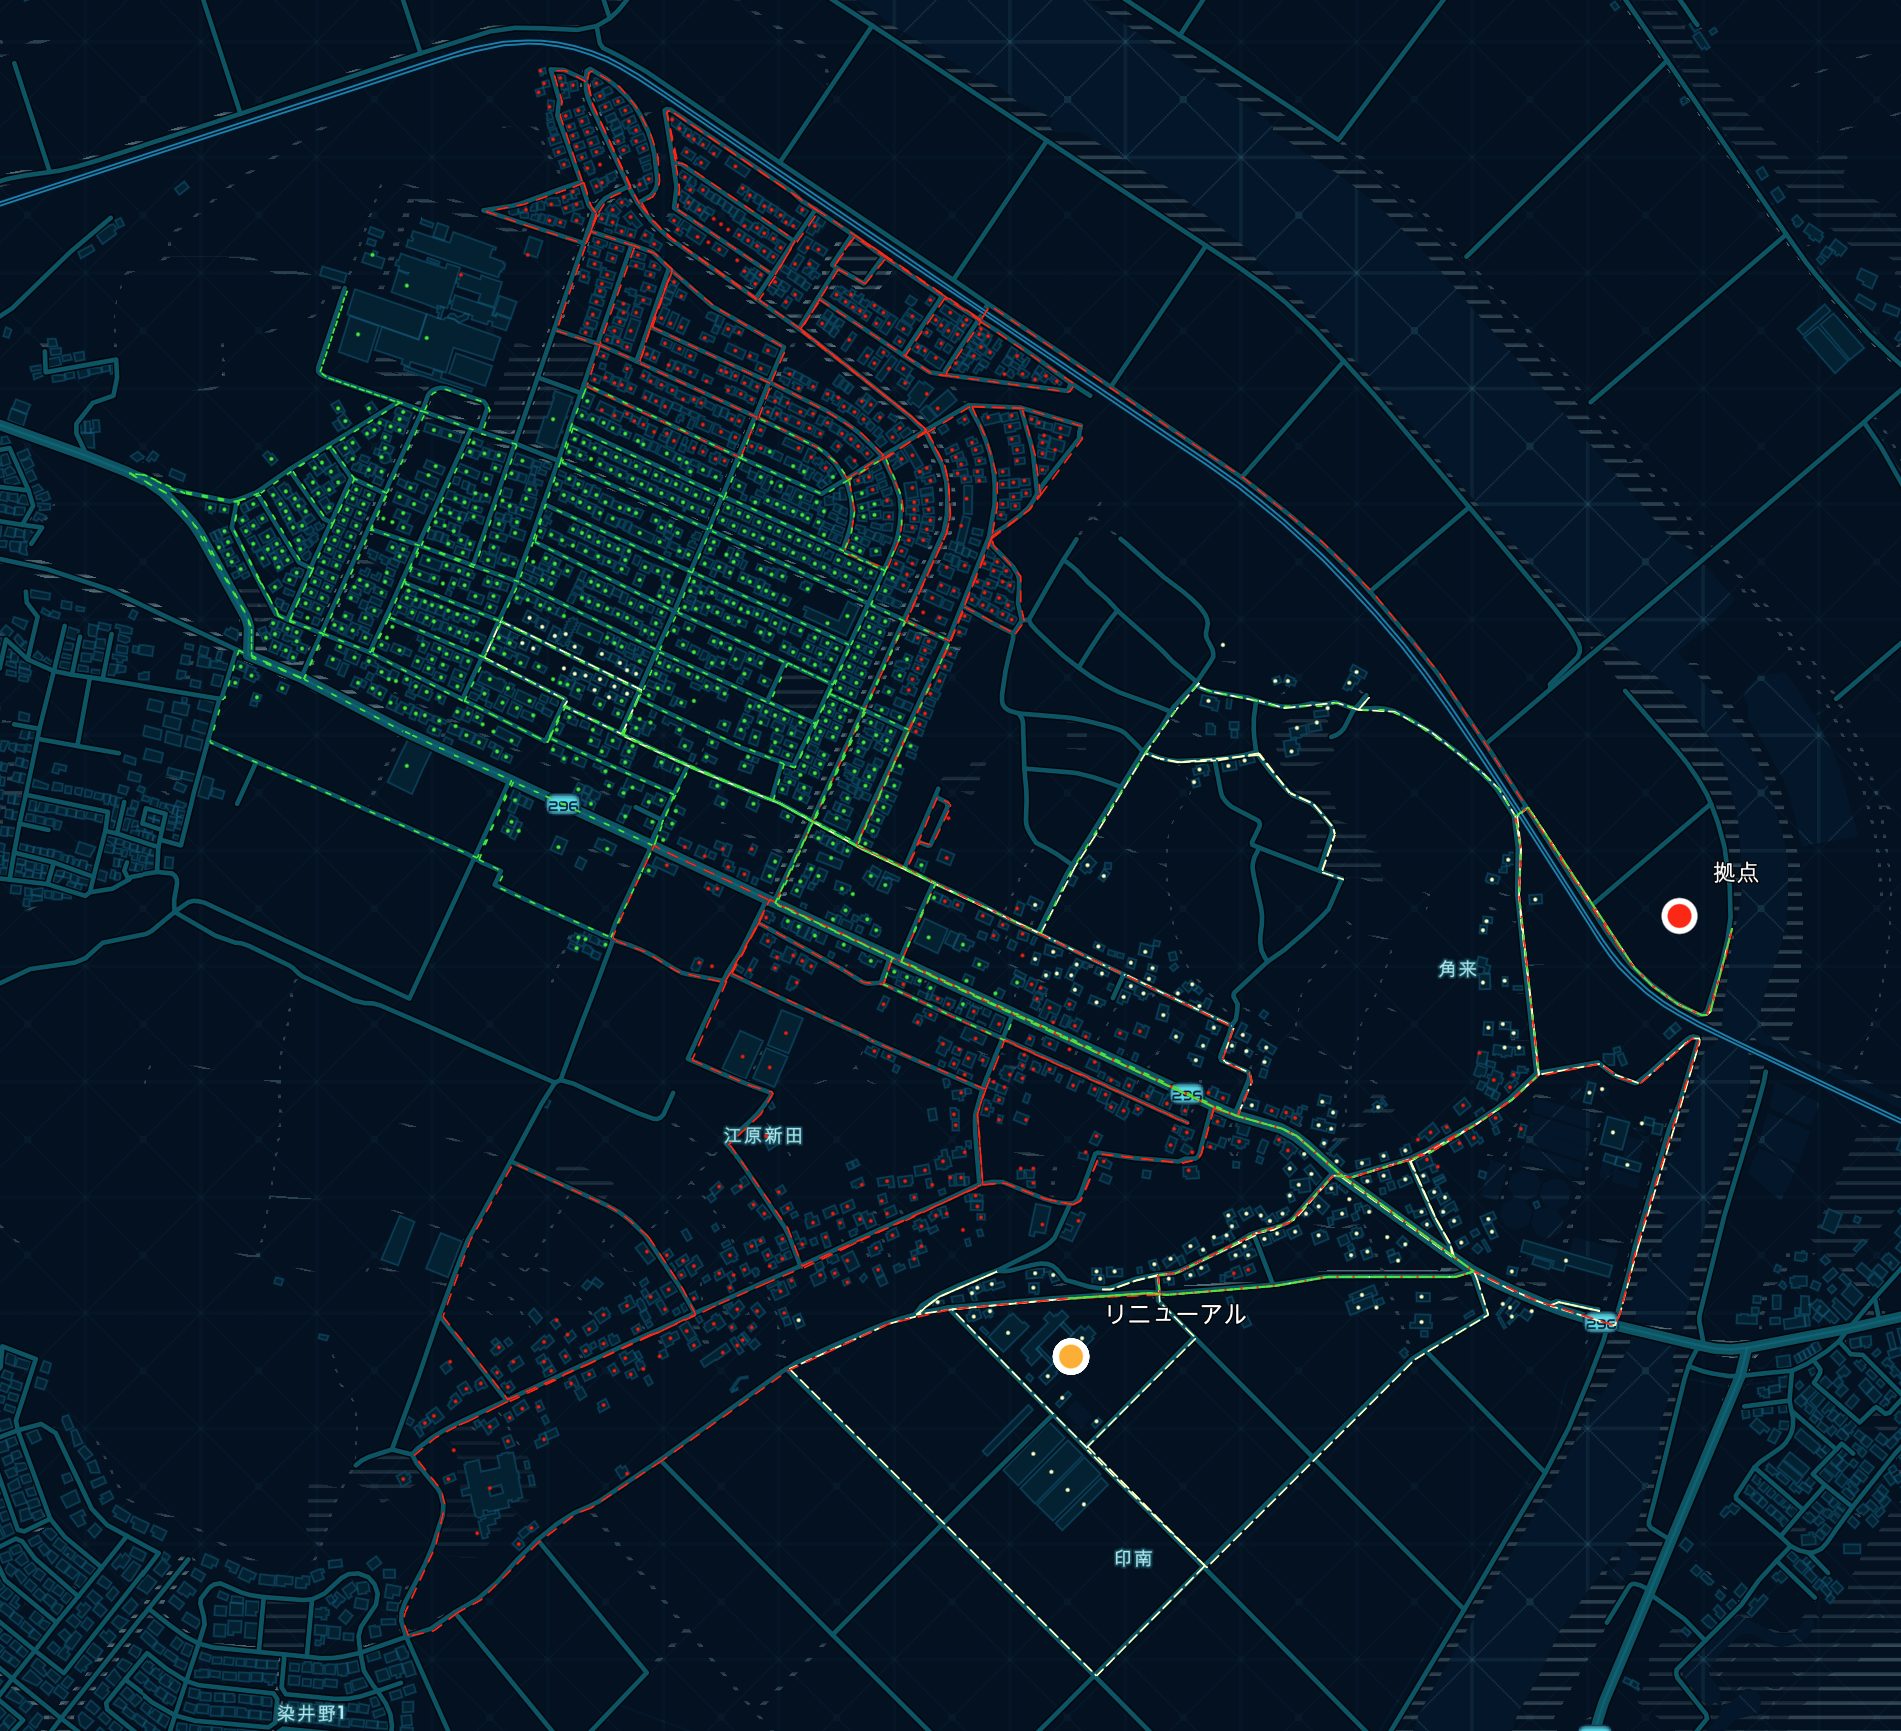This screenshot has height=1731, width=1901.
Task: Click the 拠点 text label
Action: tap(1735, 872)
